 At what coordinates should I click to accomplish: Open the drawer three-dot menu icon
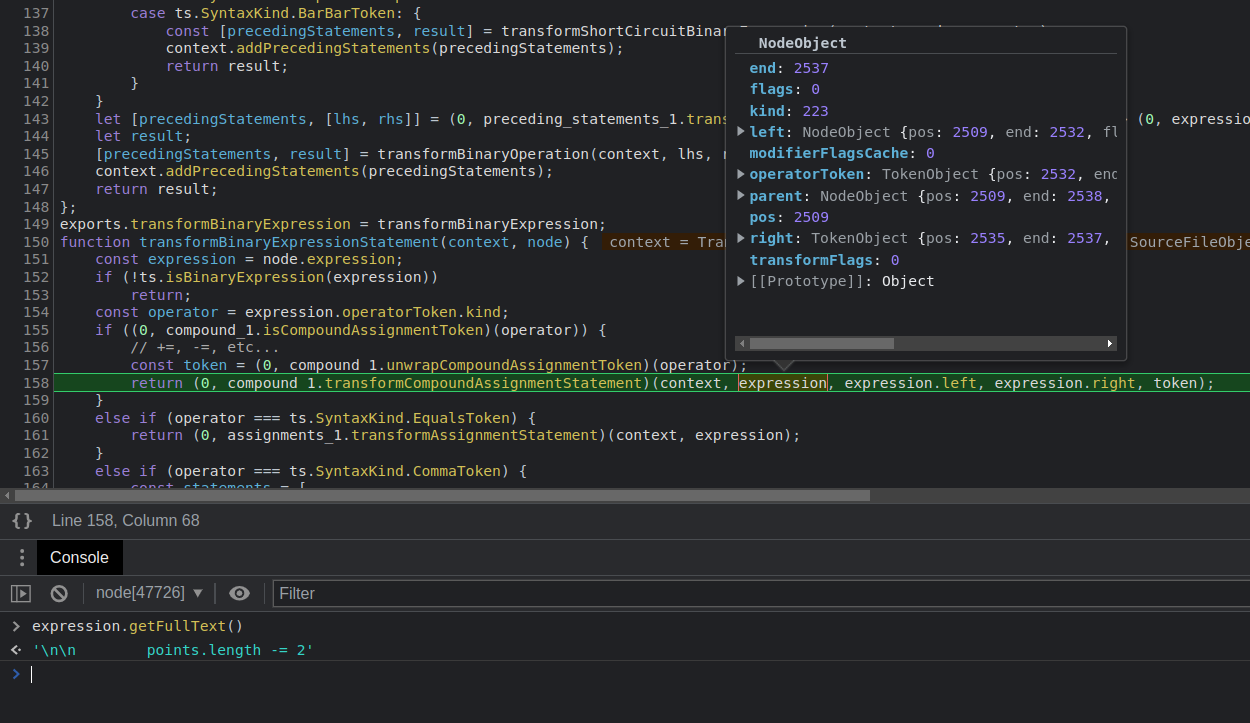[x=21, y=558]
